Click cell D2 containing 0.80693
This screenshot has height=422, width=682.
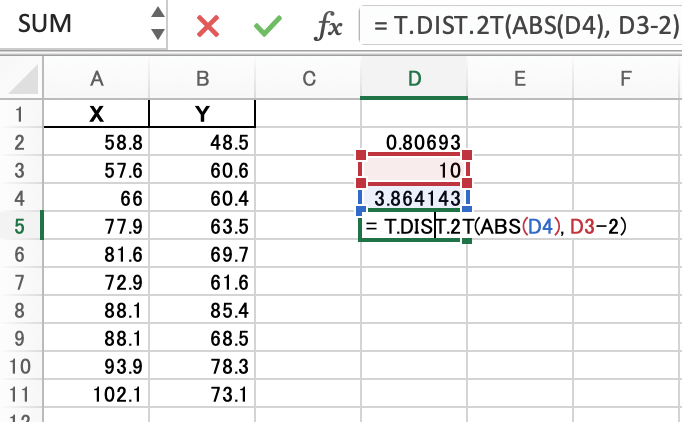pyautogui.click(x=413, y=143)
